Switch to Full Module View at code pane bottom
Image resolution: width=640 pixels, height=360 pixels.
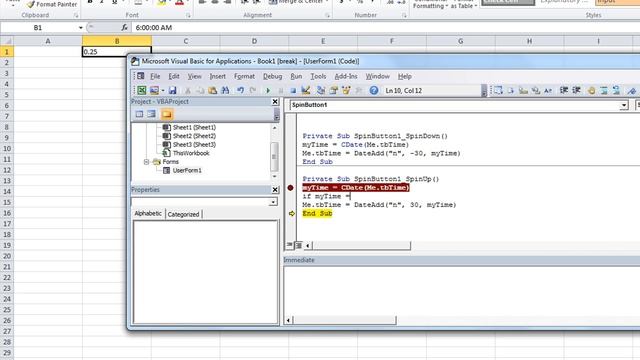pyautogui.click(x=298, y=245)
